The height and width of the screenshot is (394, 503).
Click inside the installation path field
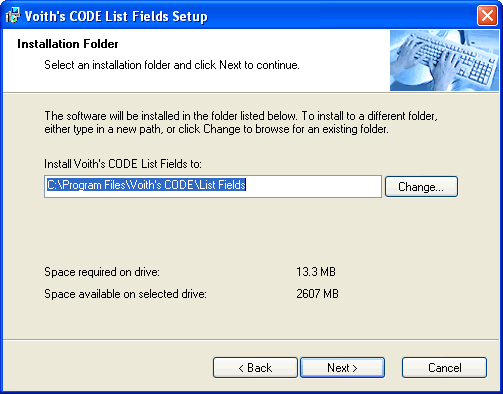tap(213, 186)
